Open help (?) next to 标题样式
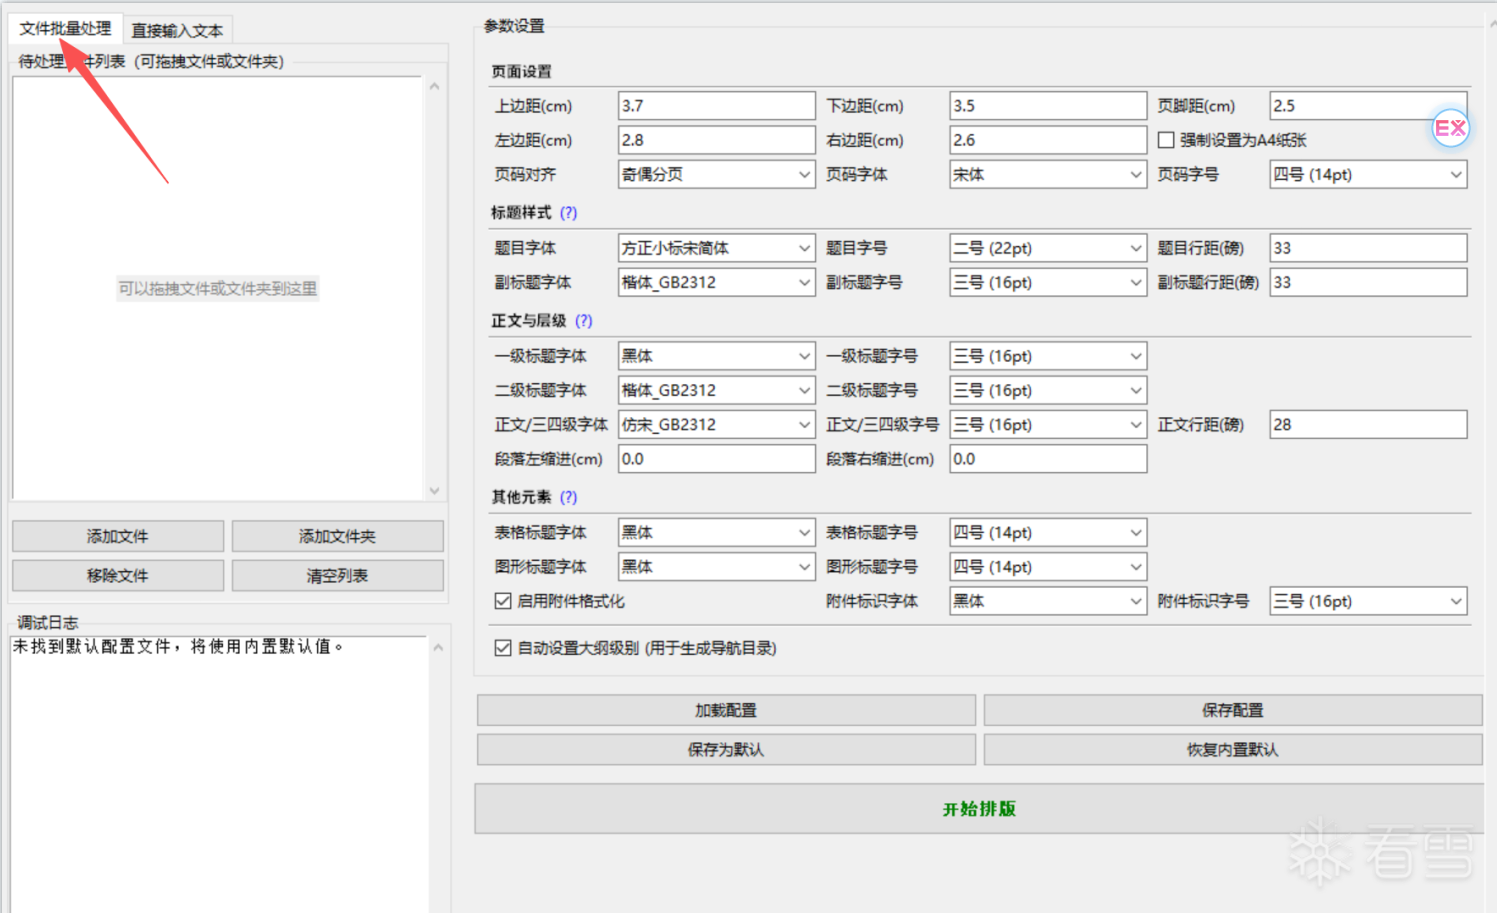The image size is (1497, 913). pos(568,213)
